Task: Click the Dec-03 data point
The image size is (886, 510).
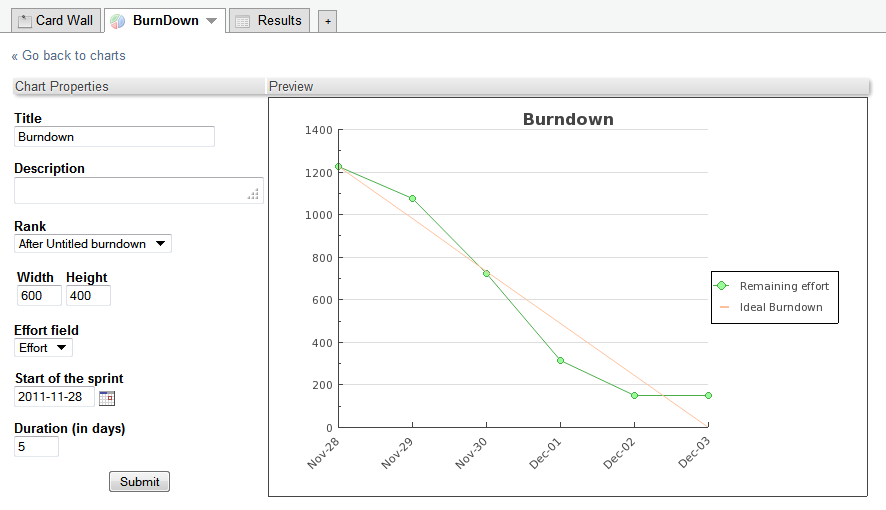Action: pyautogui.click(x=709, y=395)
